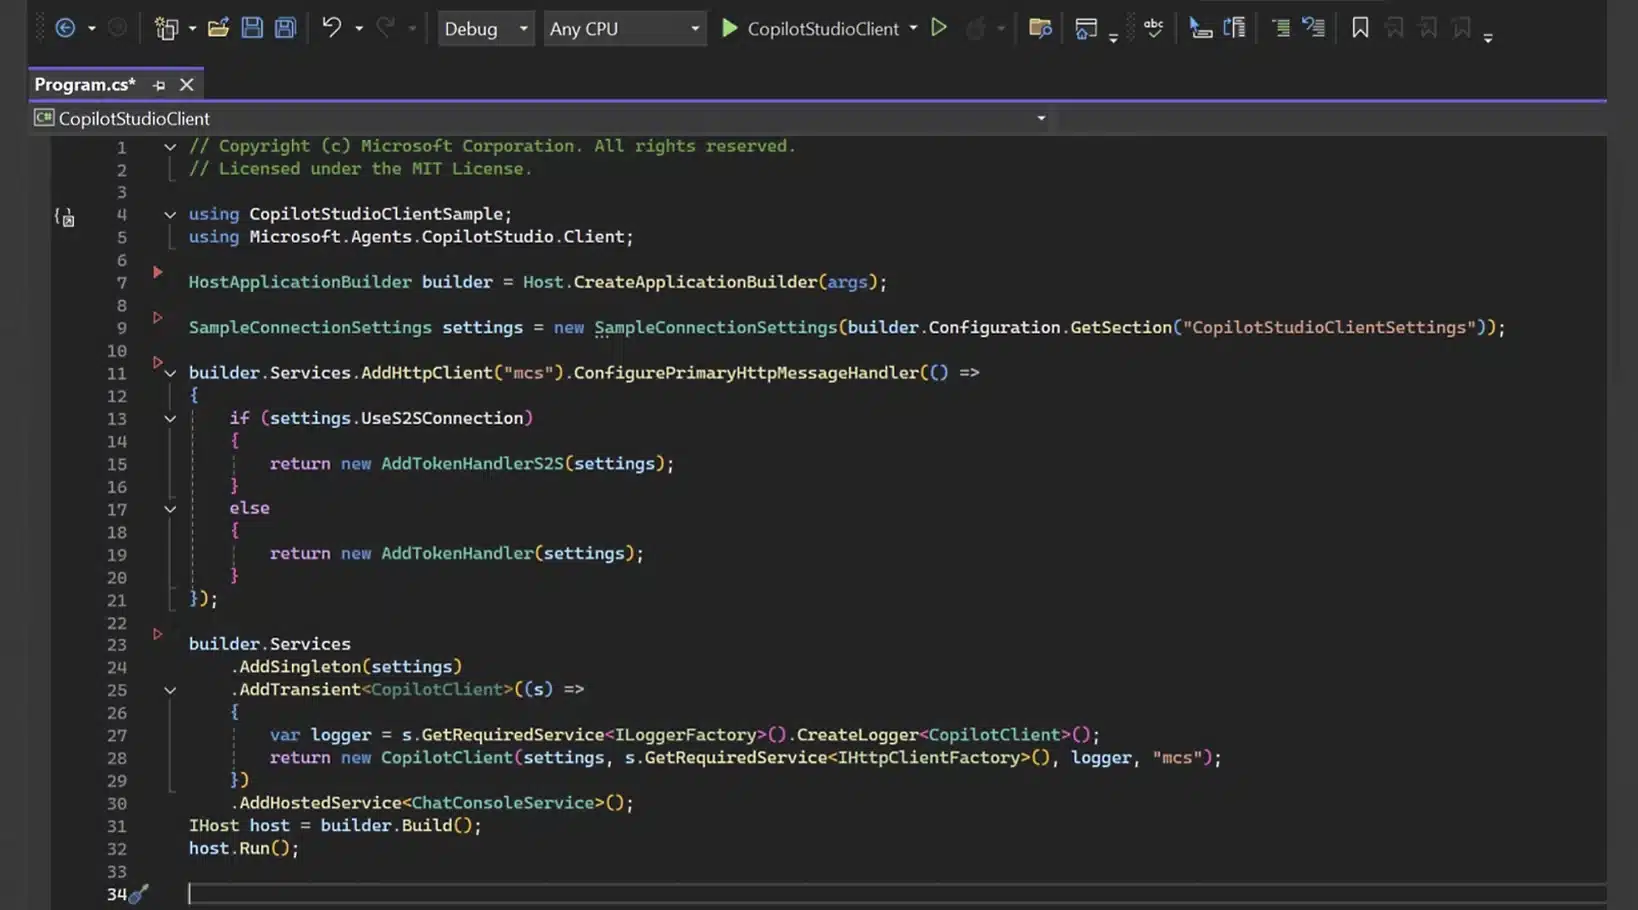The height and width of the screenshot is (910, 1638).
Task: Click AddTokenHandlerS2S on line 15
Action: (x=472, y=463)
